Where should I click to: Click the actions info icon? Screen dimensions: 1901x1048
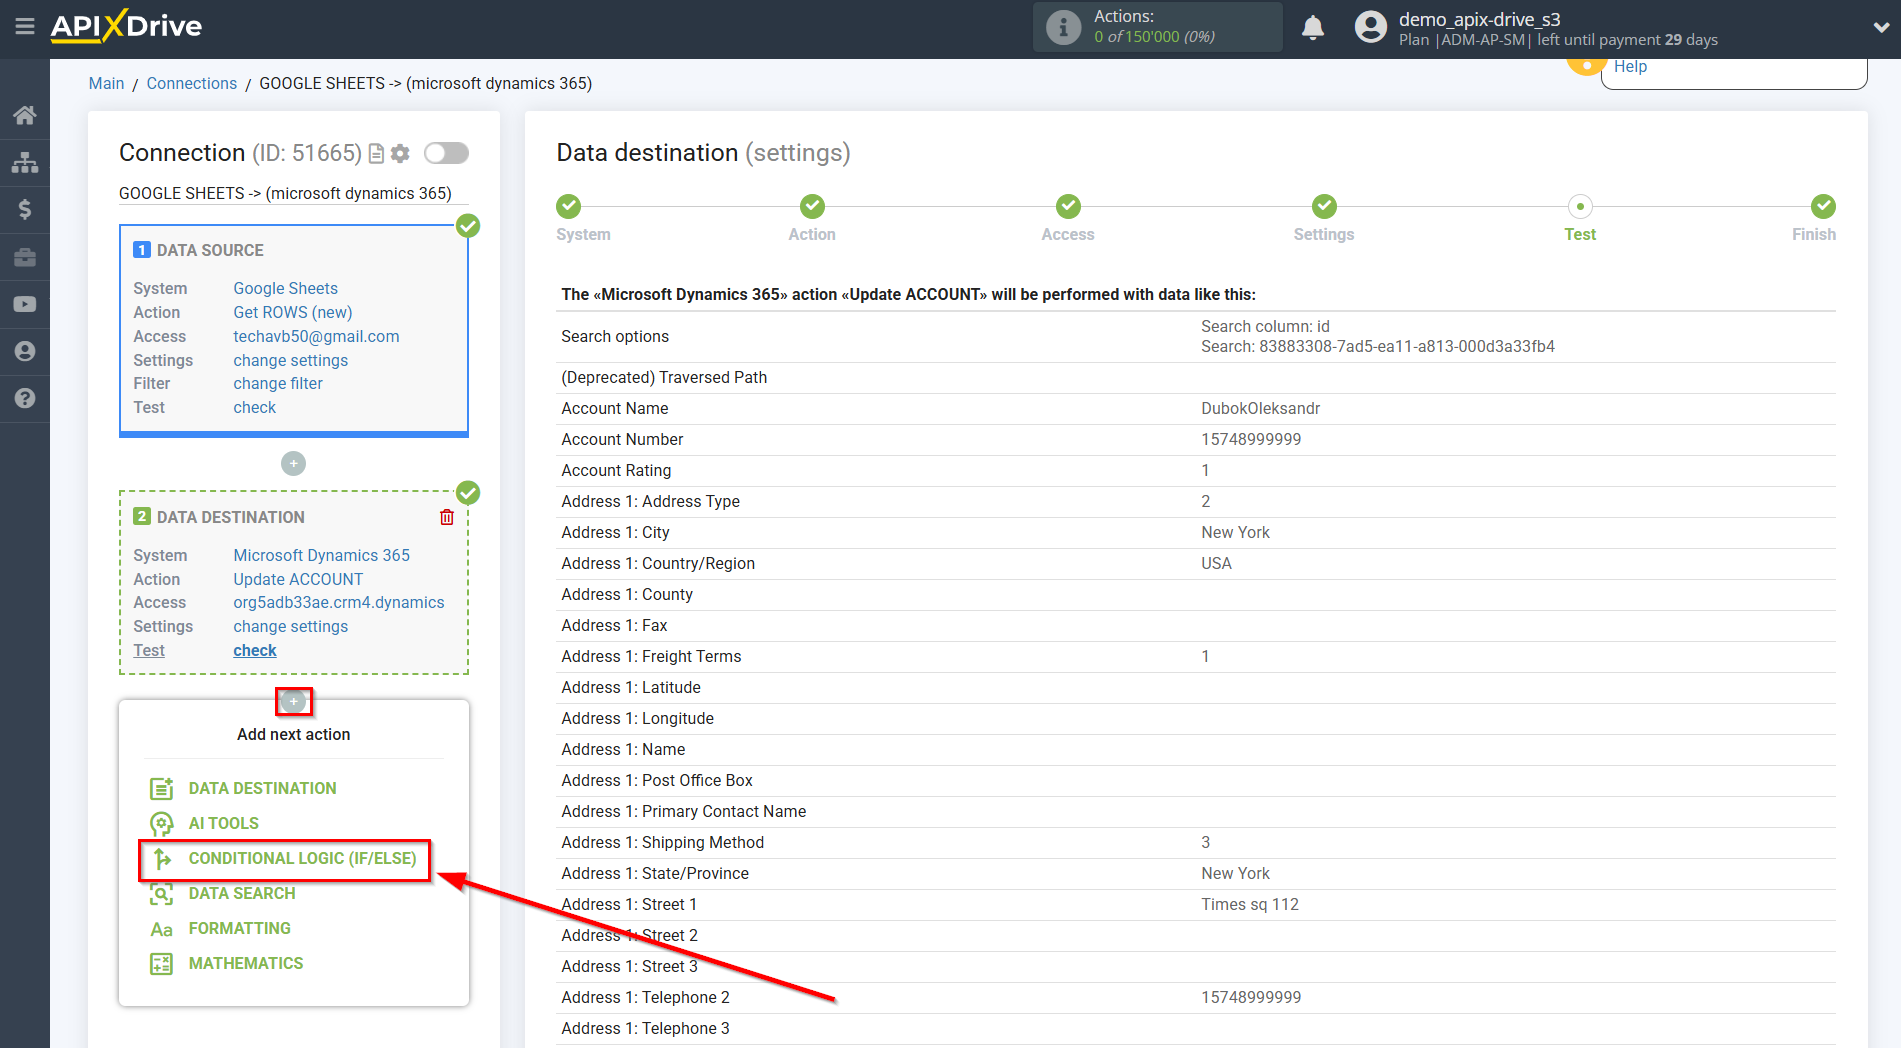coord(1063,27)
